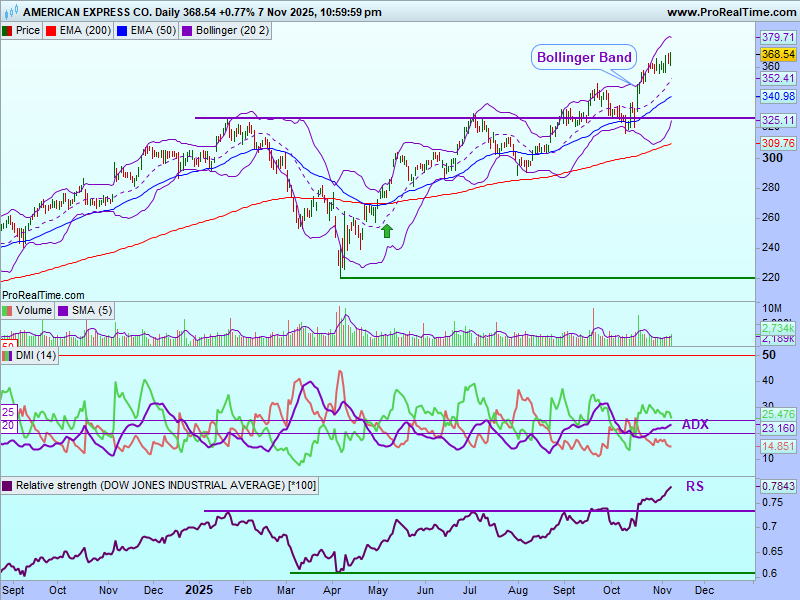Click the Volume panel legend label
This screenshot has width=800, height=600.
tap(33, 311)
